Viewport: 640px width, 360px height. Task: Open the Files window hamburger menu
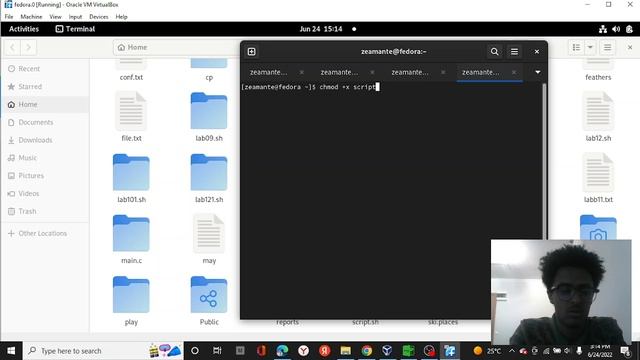607,47
